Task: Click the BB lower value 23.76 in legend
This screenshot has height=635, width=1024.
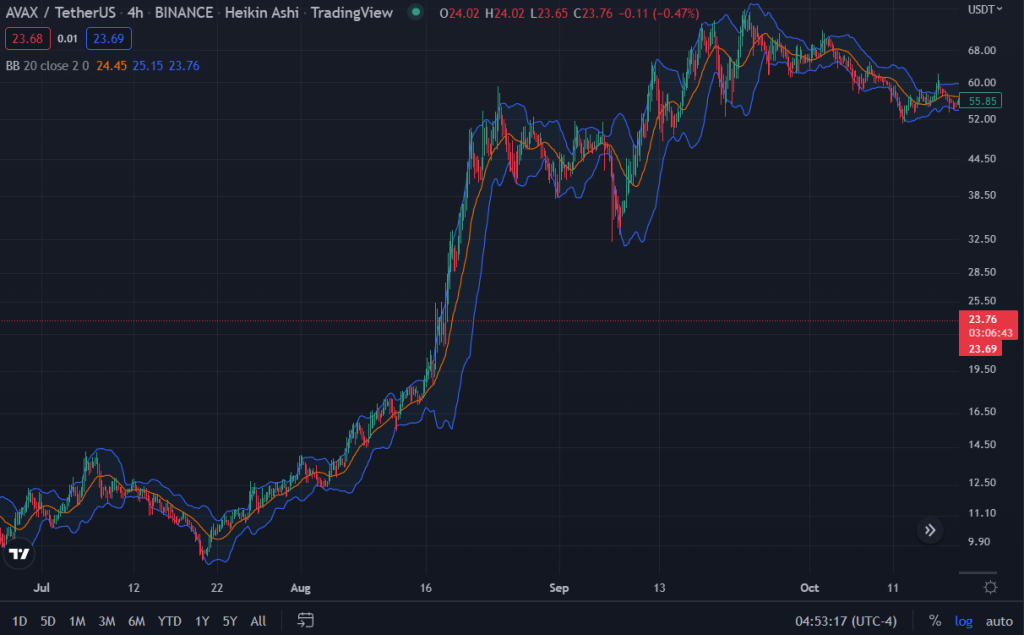Action: point(184,65)
